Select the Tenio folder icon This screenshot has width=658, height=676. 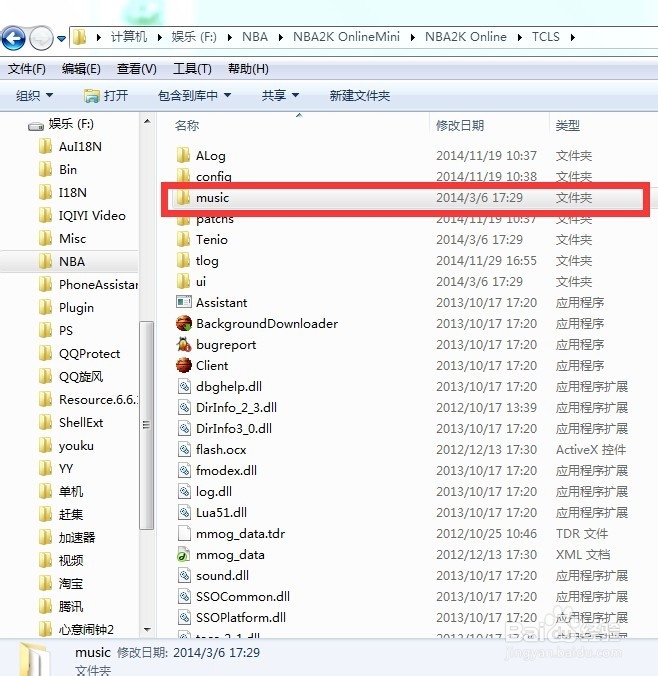[x=183, y=239]
